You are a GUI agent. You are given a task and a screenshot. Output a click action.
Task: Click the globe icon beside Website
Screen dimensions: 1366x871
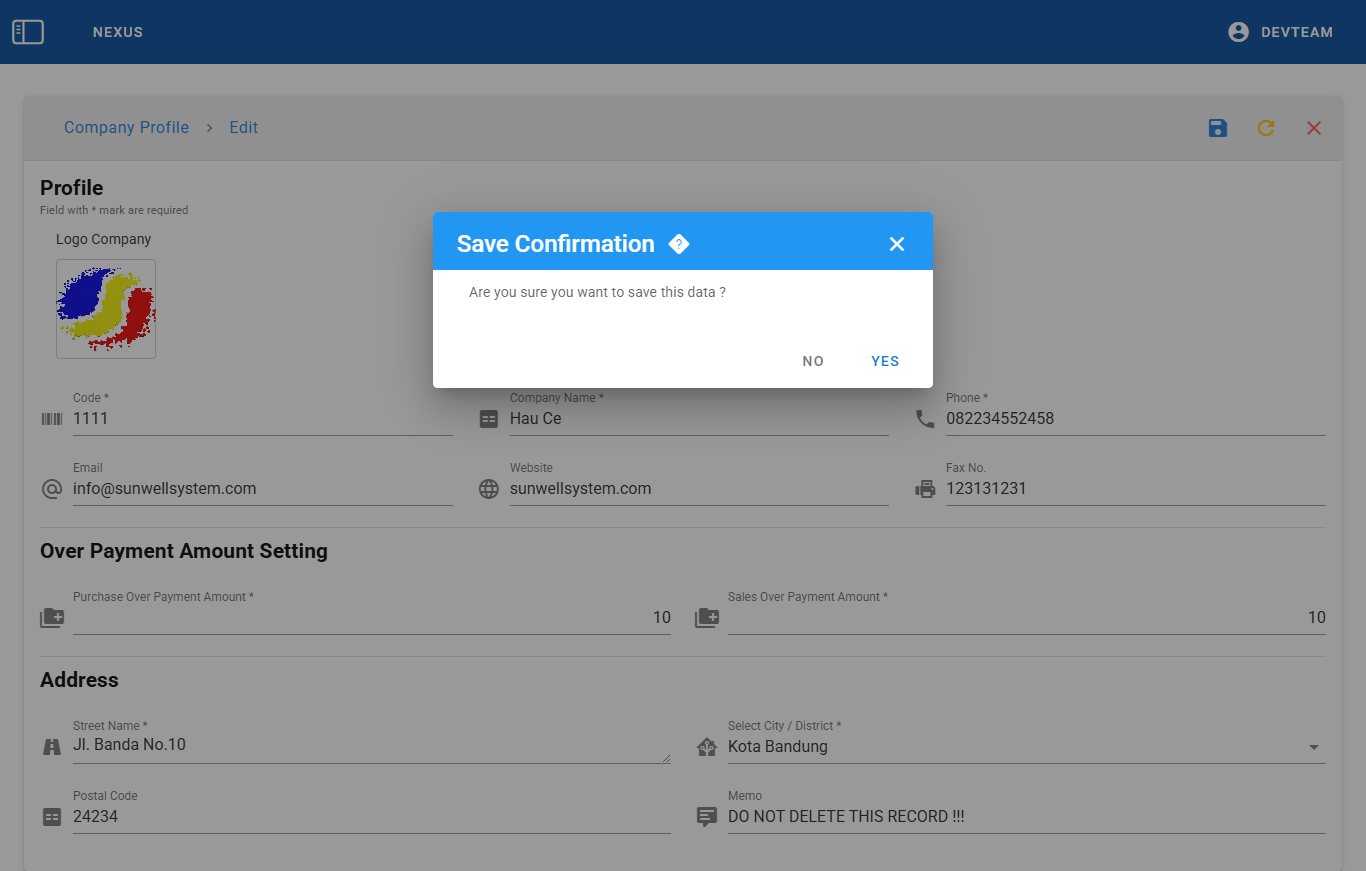(x=489, y=489)
